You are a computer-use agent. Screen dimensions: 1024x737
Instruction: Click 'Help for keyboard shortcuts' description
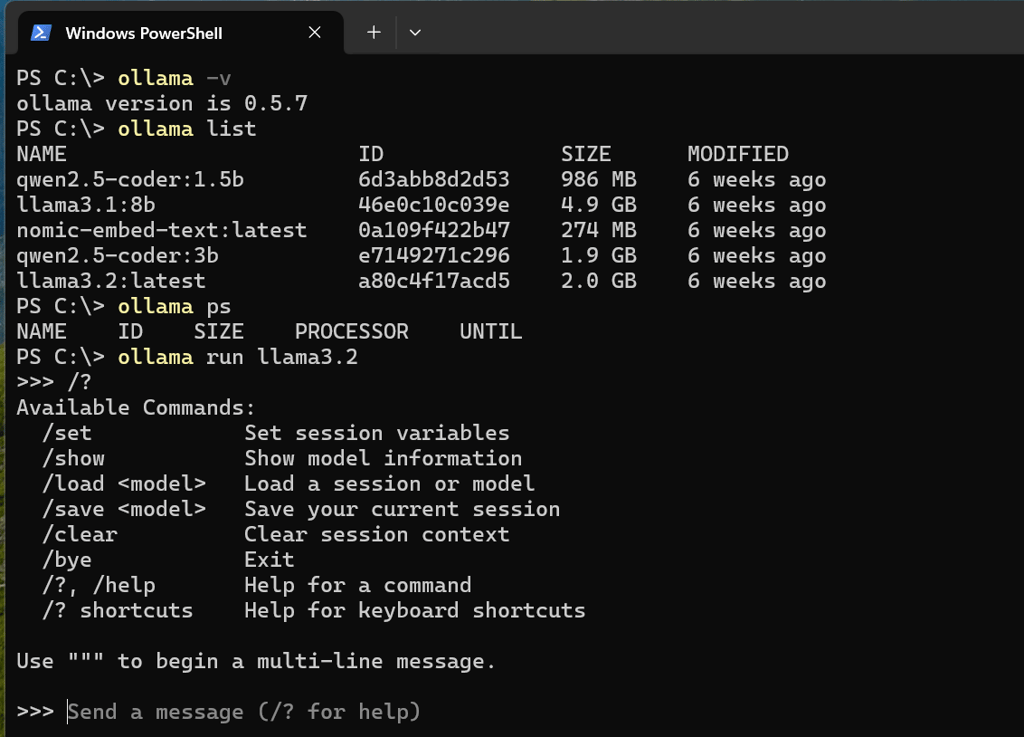click(415, 611)
